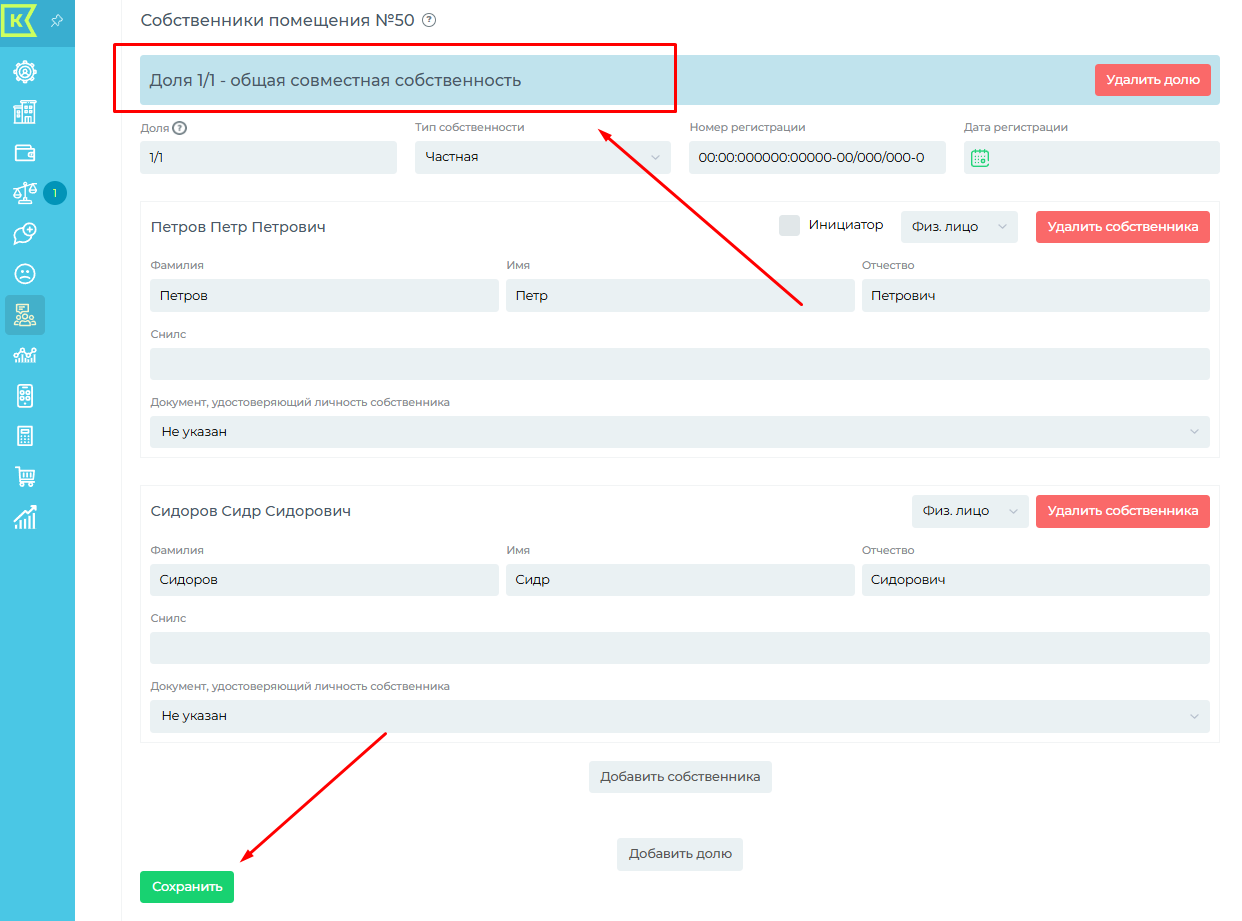This screenshot has height=921, width=1242.
Task: Click help icon next to room №50 title
Action: [429, 20]
